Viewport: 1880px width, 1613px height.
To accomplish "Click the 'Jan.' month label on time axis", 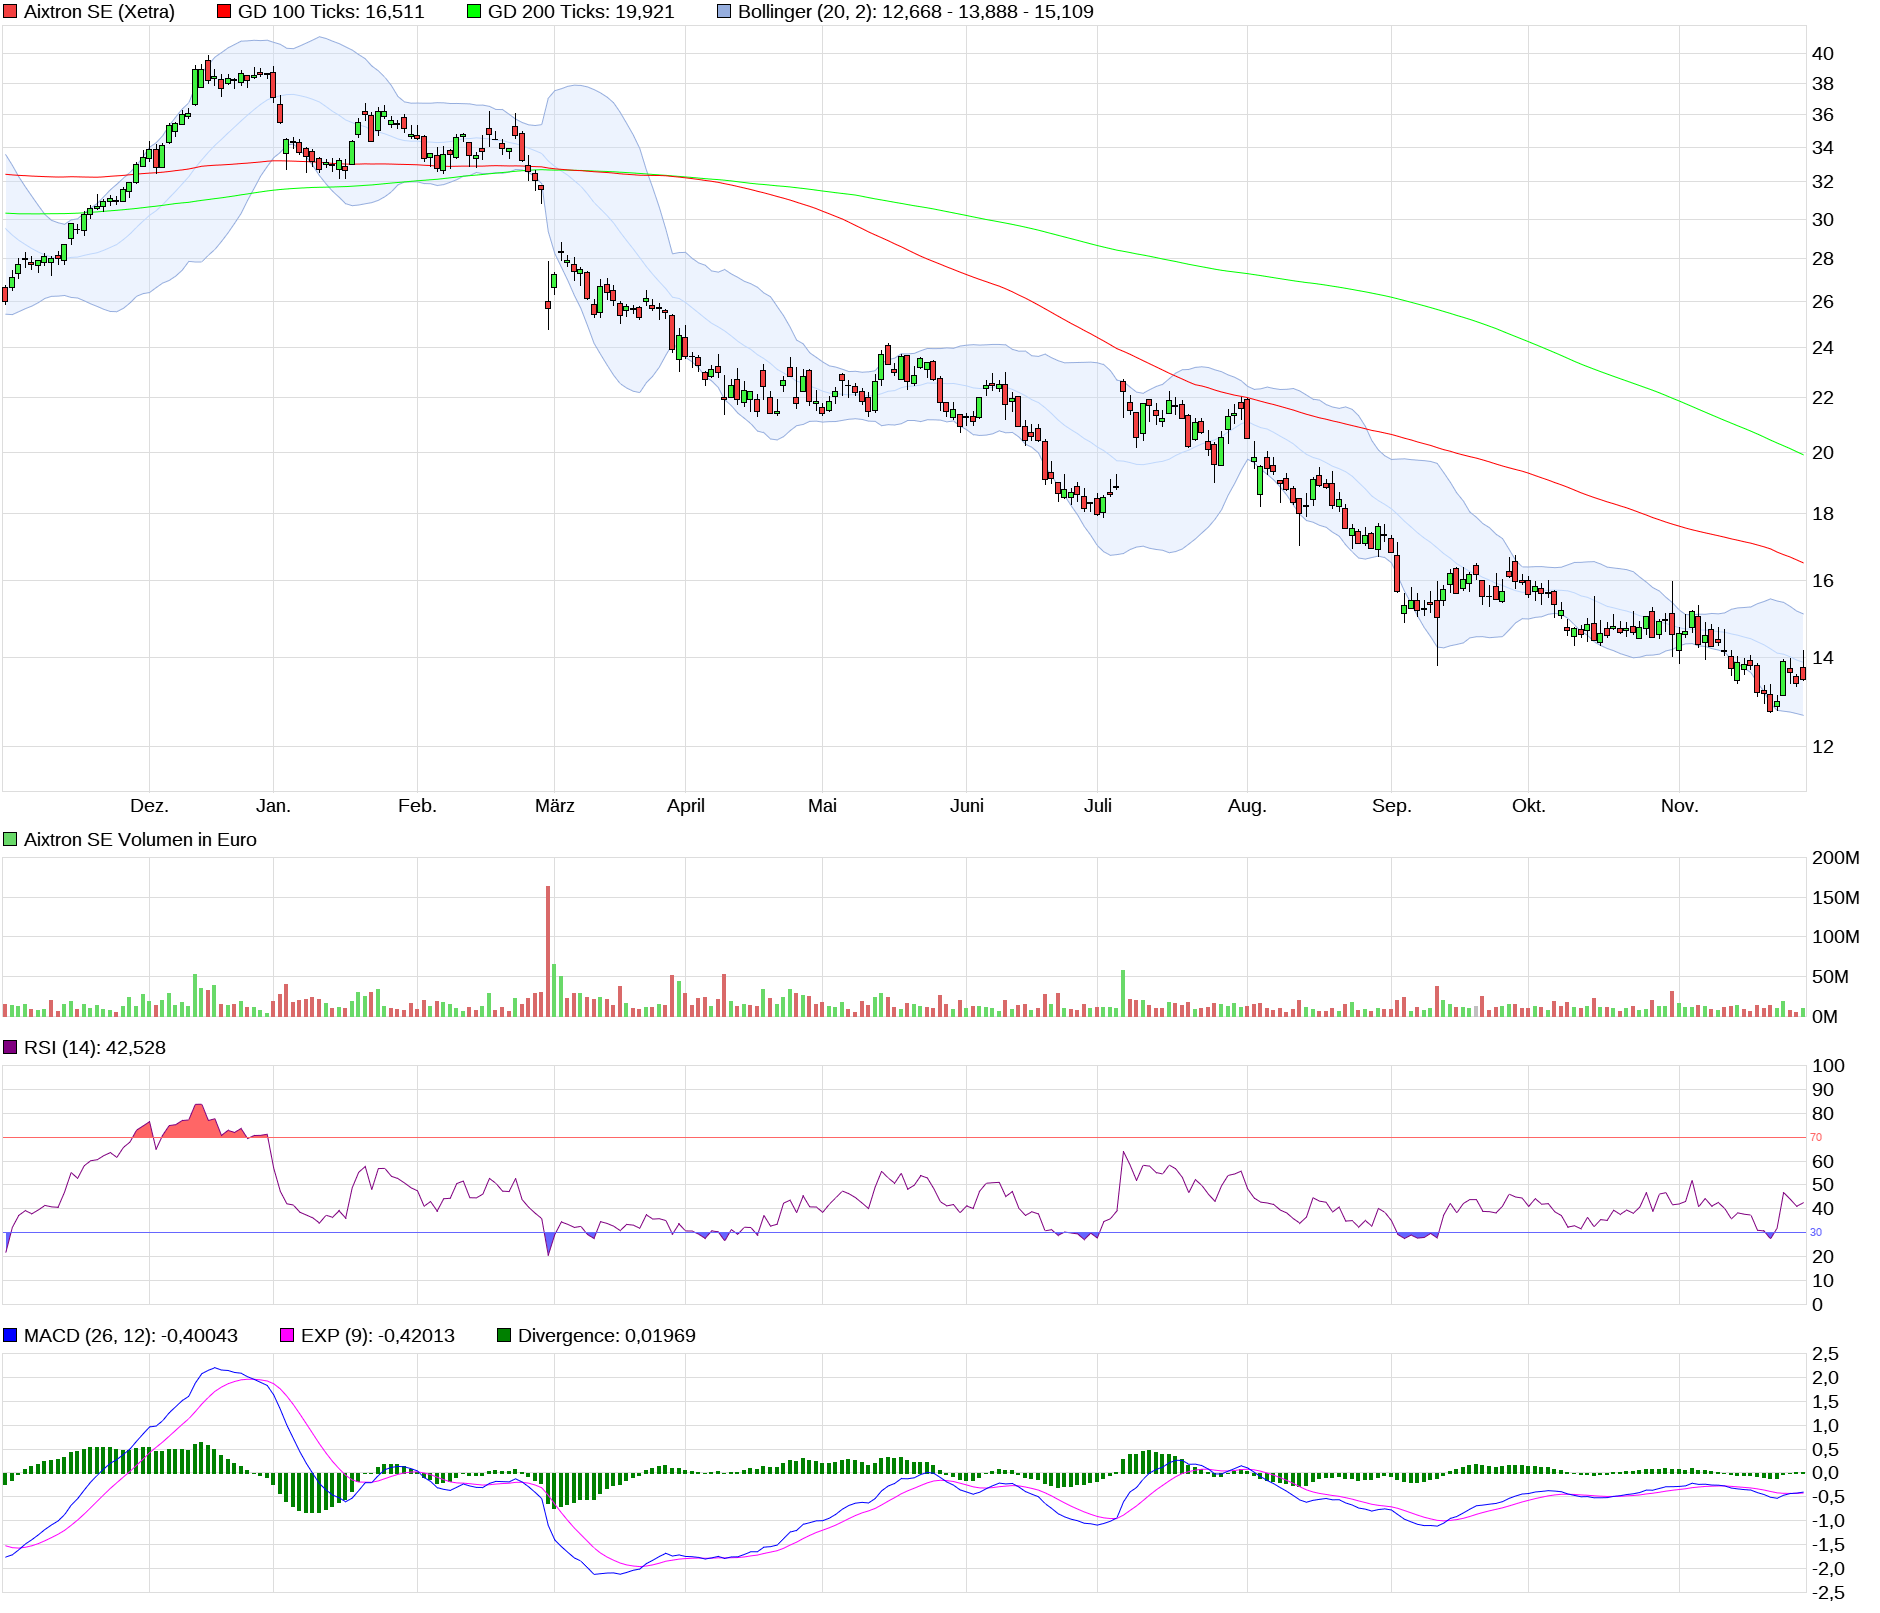I will (273, 806).
